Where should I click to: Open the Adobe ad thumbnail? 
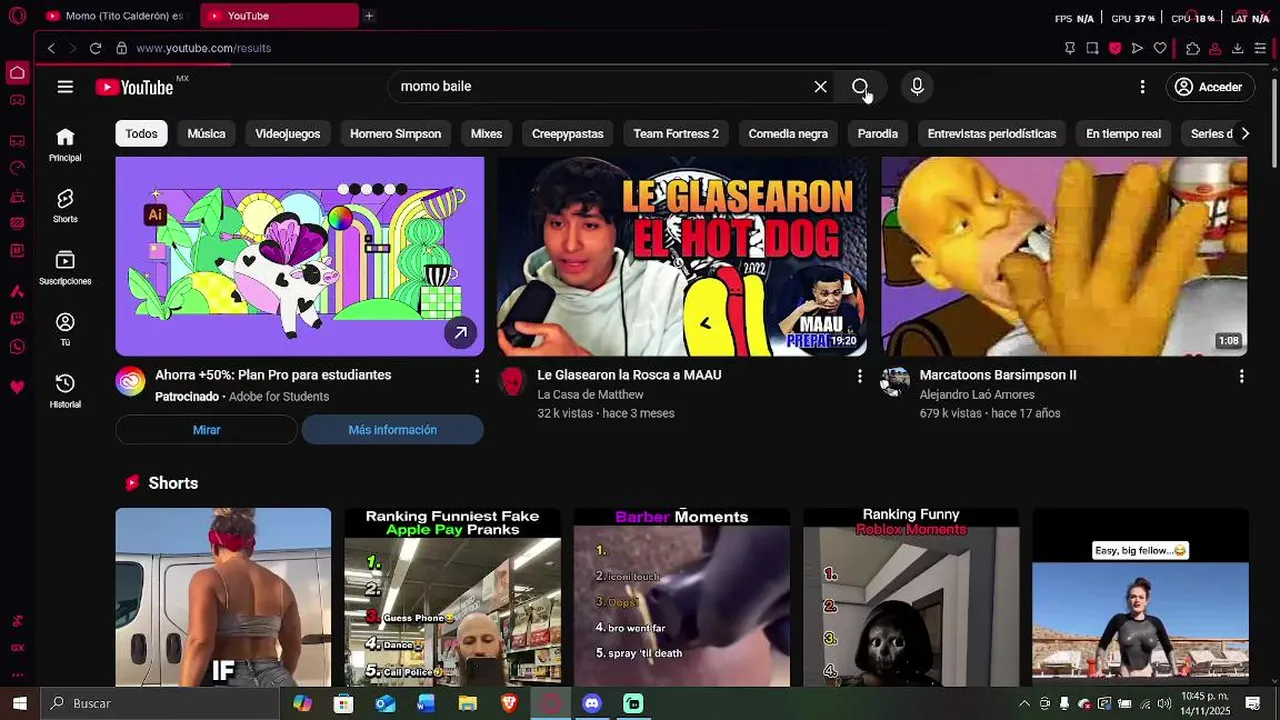(x=299, y=256)
